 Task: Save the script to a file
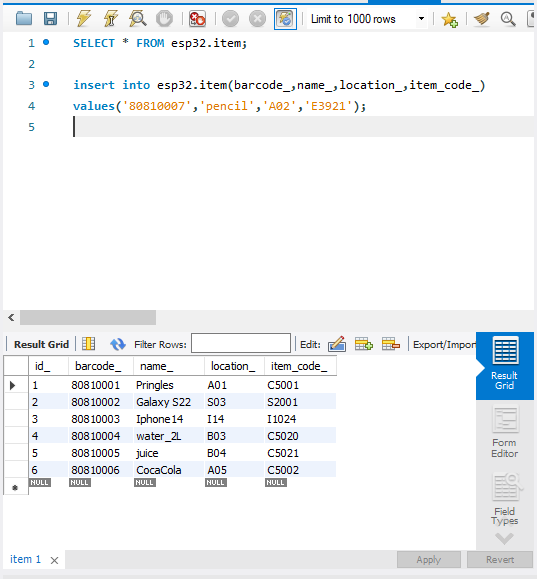pyautogui.click(x=51, y=18)
